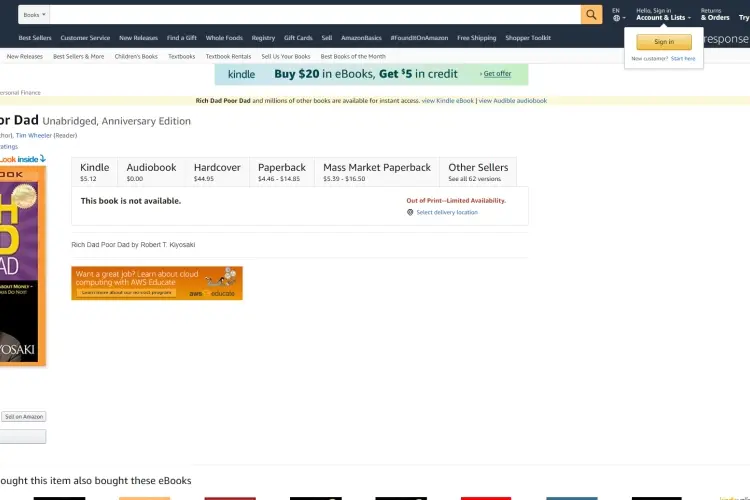Open Tim Wheeler reader link
The width and height of the screenshot is (750, 500).
tap(33, 135)
